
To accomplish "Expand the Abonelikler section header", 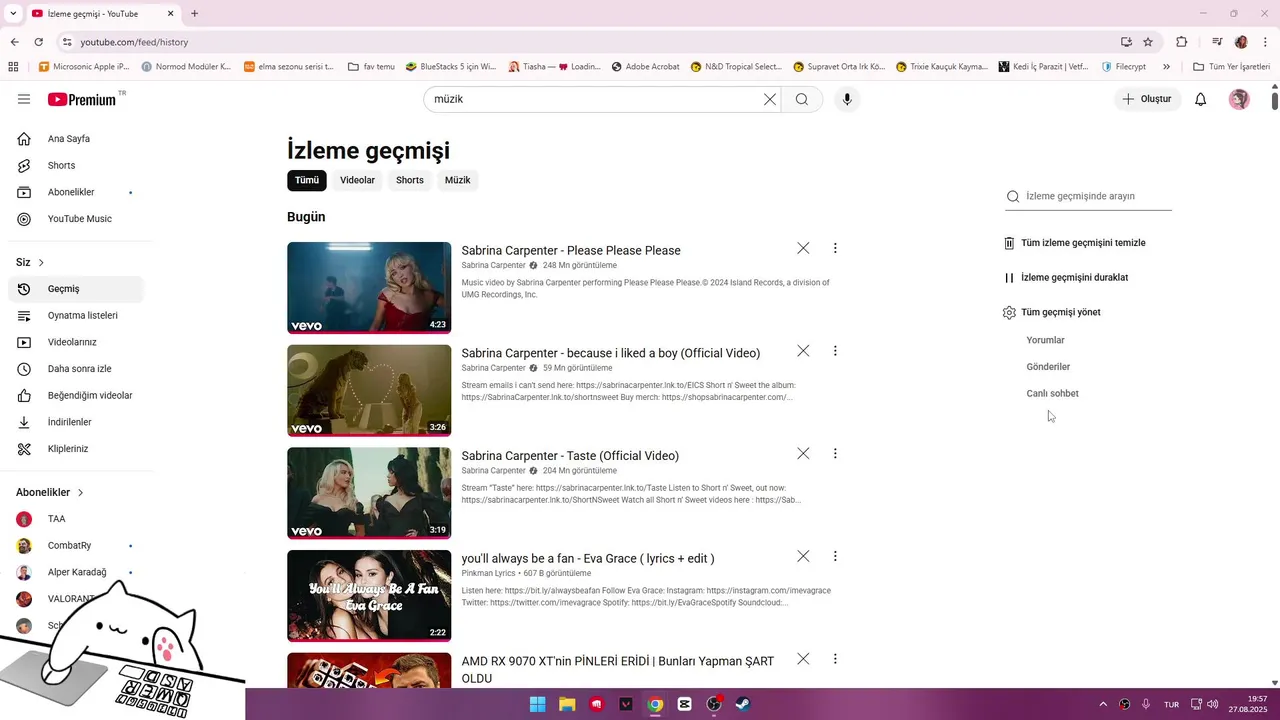I will tap(50, 492).
